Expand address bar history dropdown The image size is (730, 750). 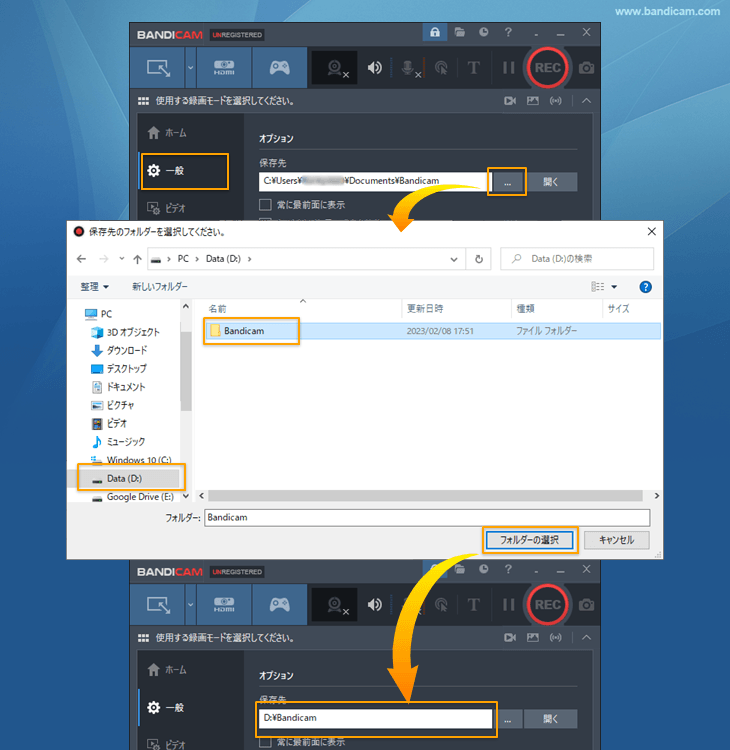pos(453,259)
